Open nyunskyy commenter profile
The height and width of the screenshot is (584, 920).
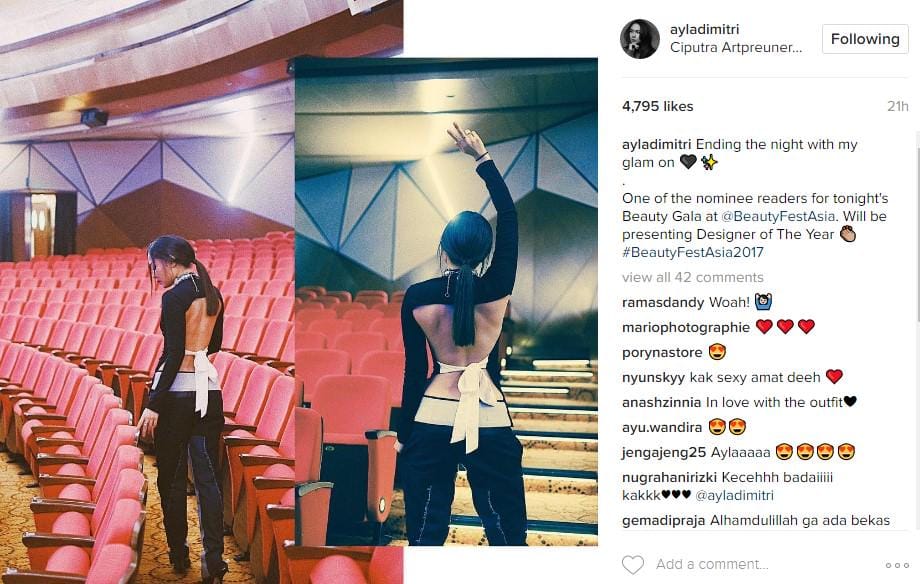[x=653, y=377]
